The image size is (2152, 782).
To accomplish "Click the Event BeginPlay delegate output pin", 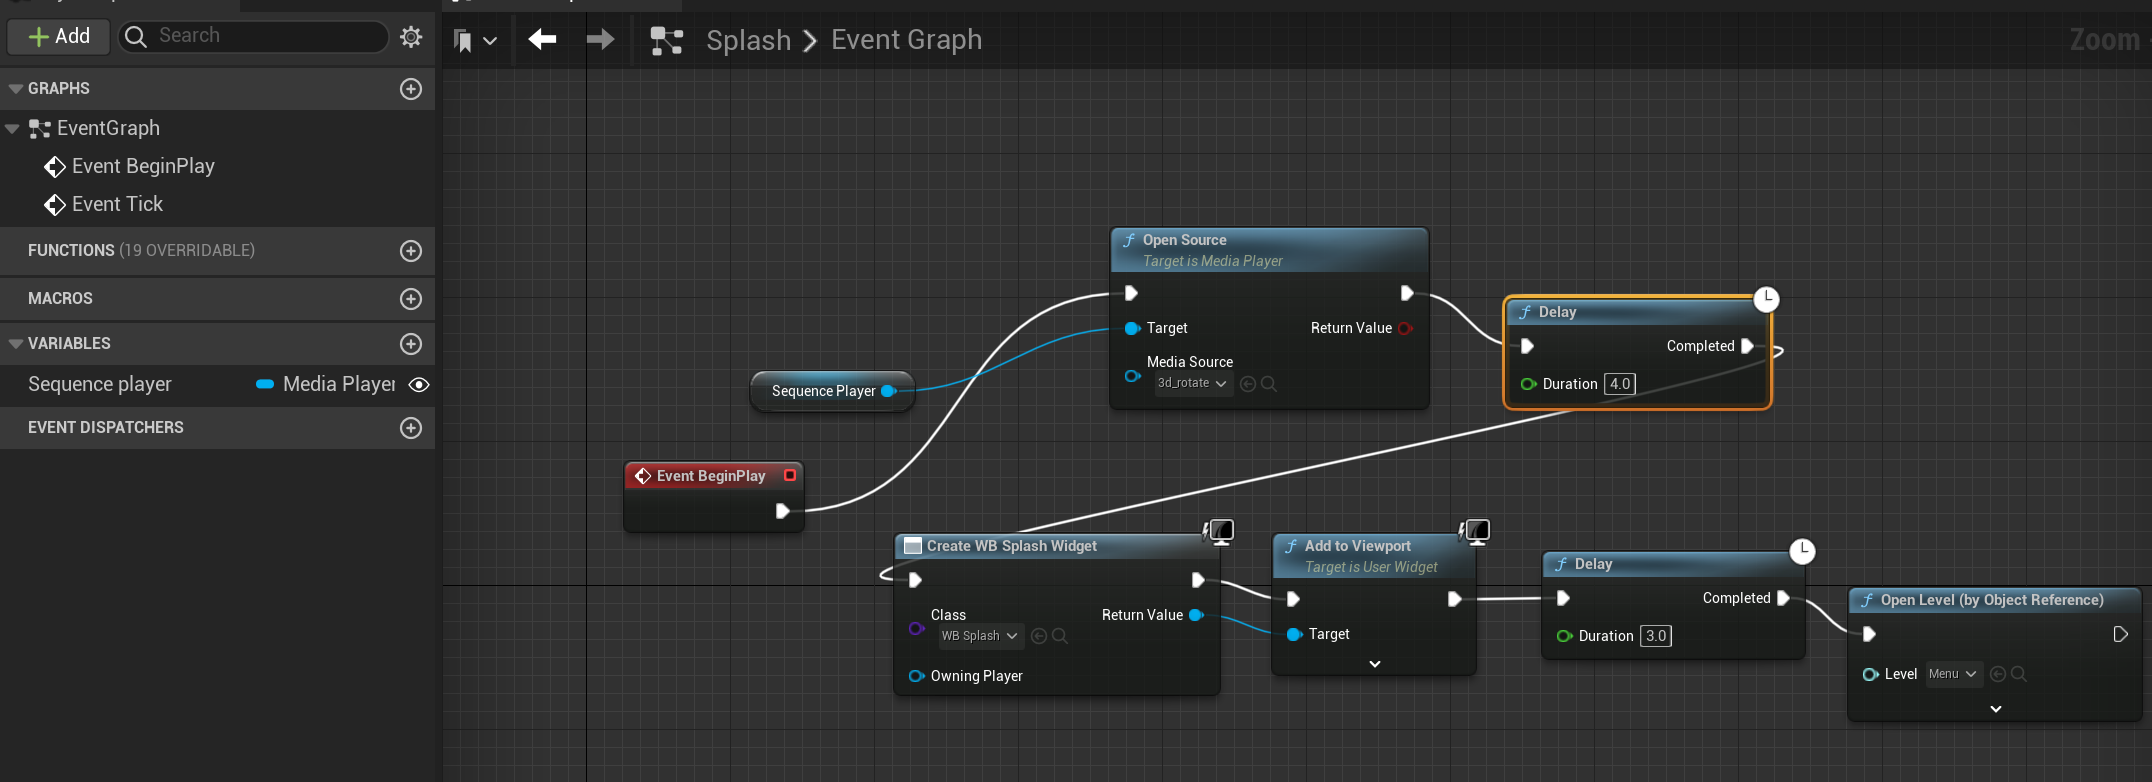I will click(790, 476).
